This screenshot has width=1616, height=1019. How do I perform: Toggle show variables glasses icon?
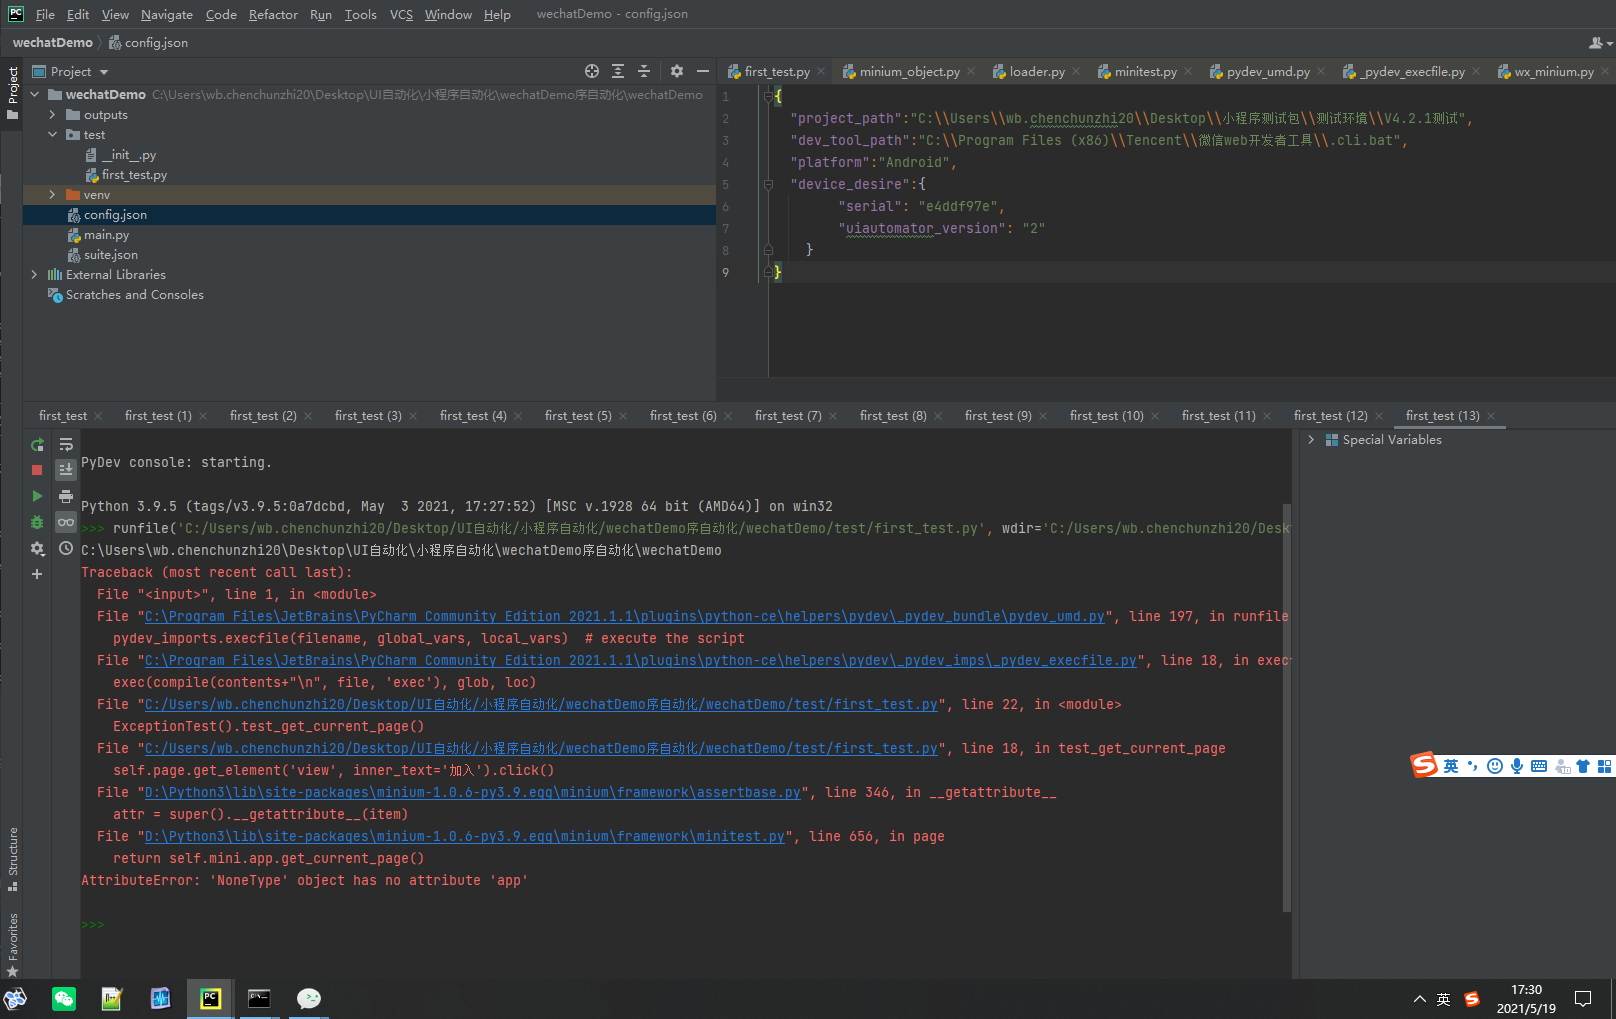(66, 522)
